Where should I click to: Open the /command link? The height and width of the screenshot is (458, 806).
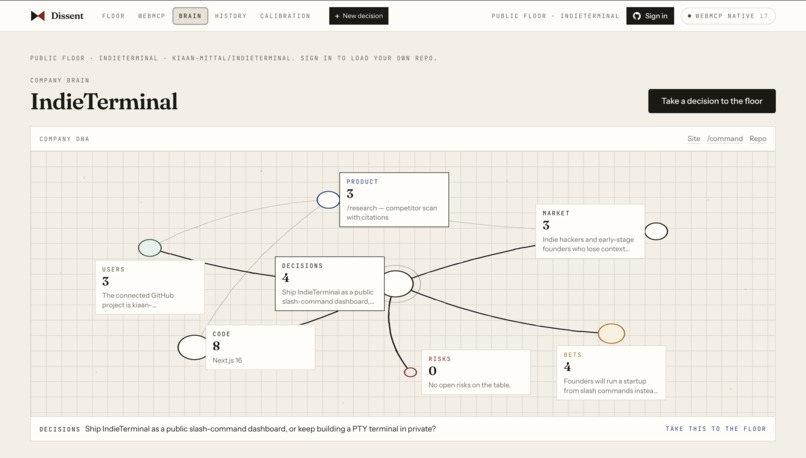[725, 139]
